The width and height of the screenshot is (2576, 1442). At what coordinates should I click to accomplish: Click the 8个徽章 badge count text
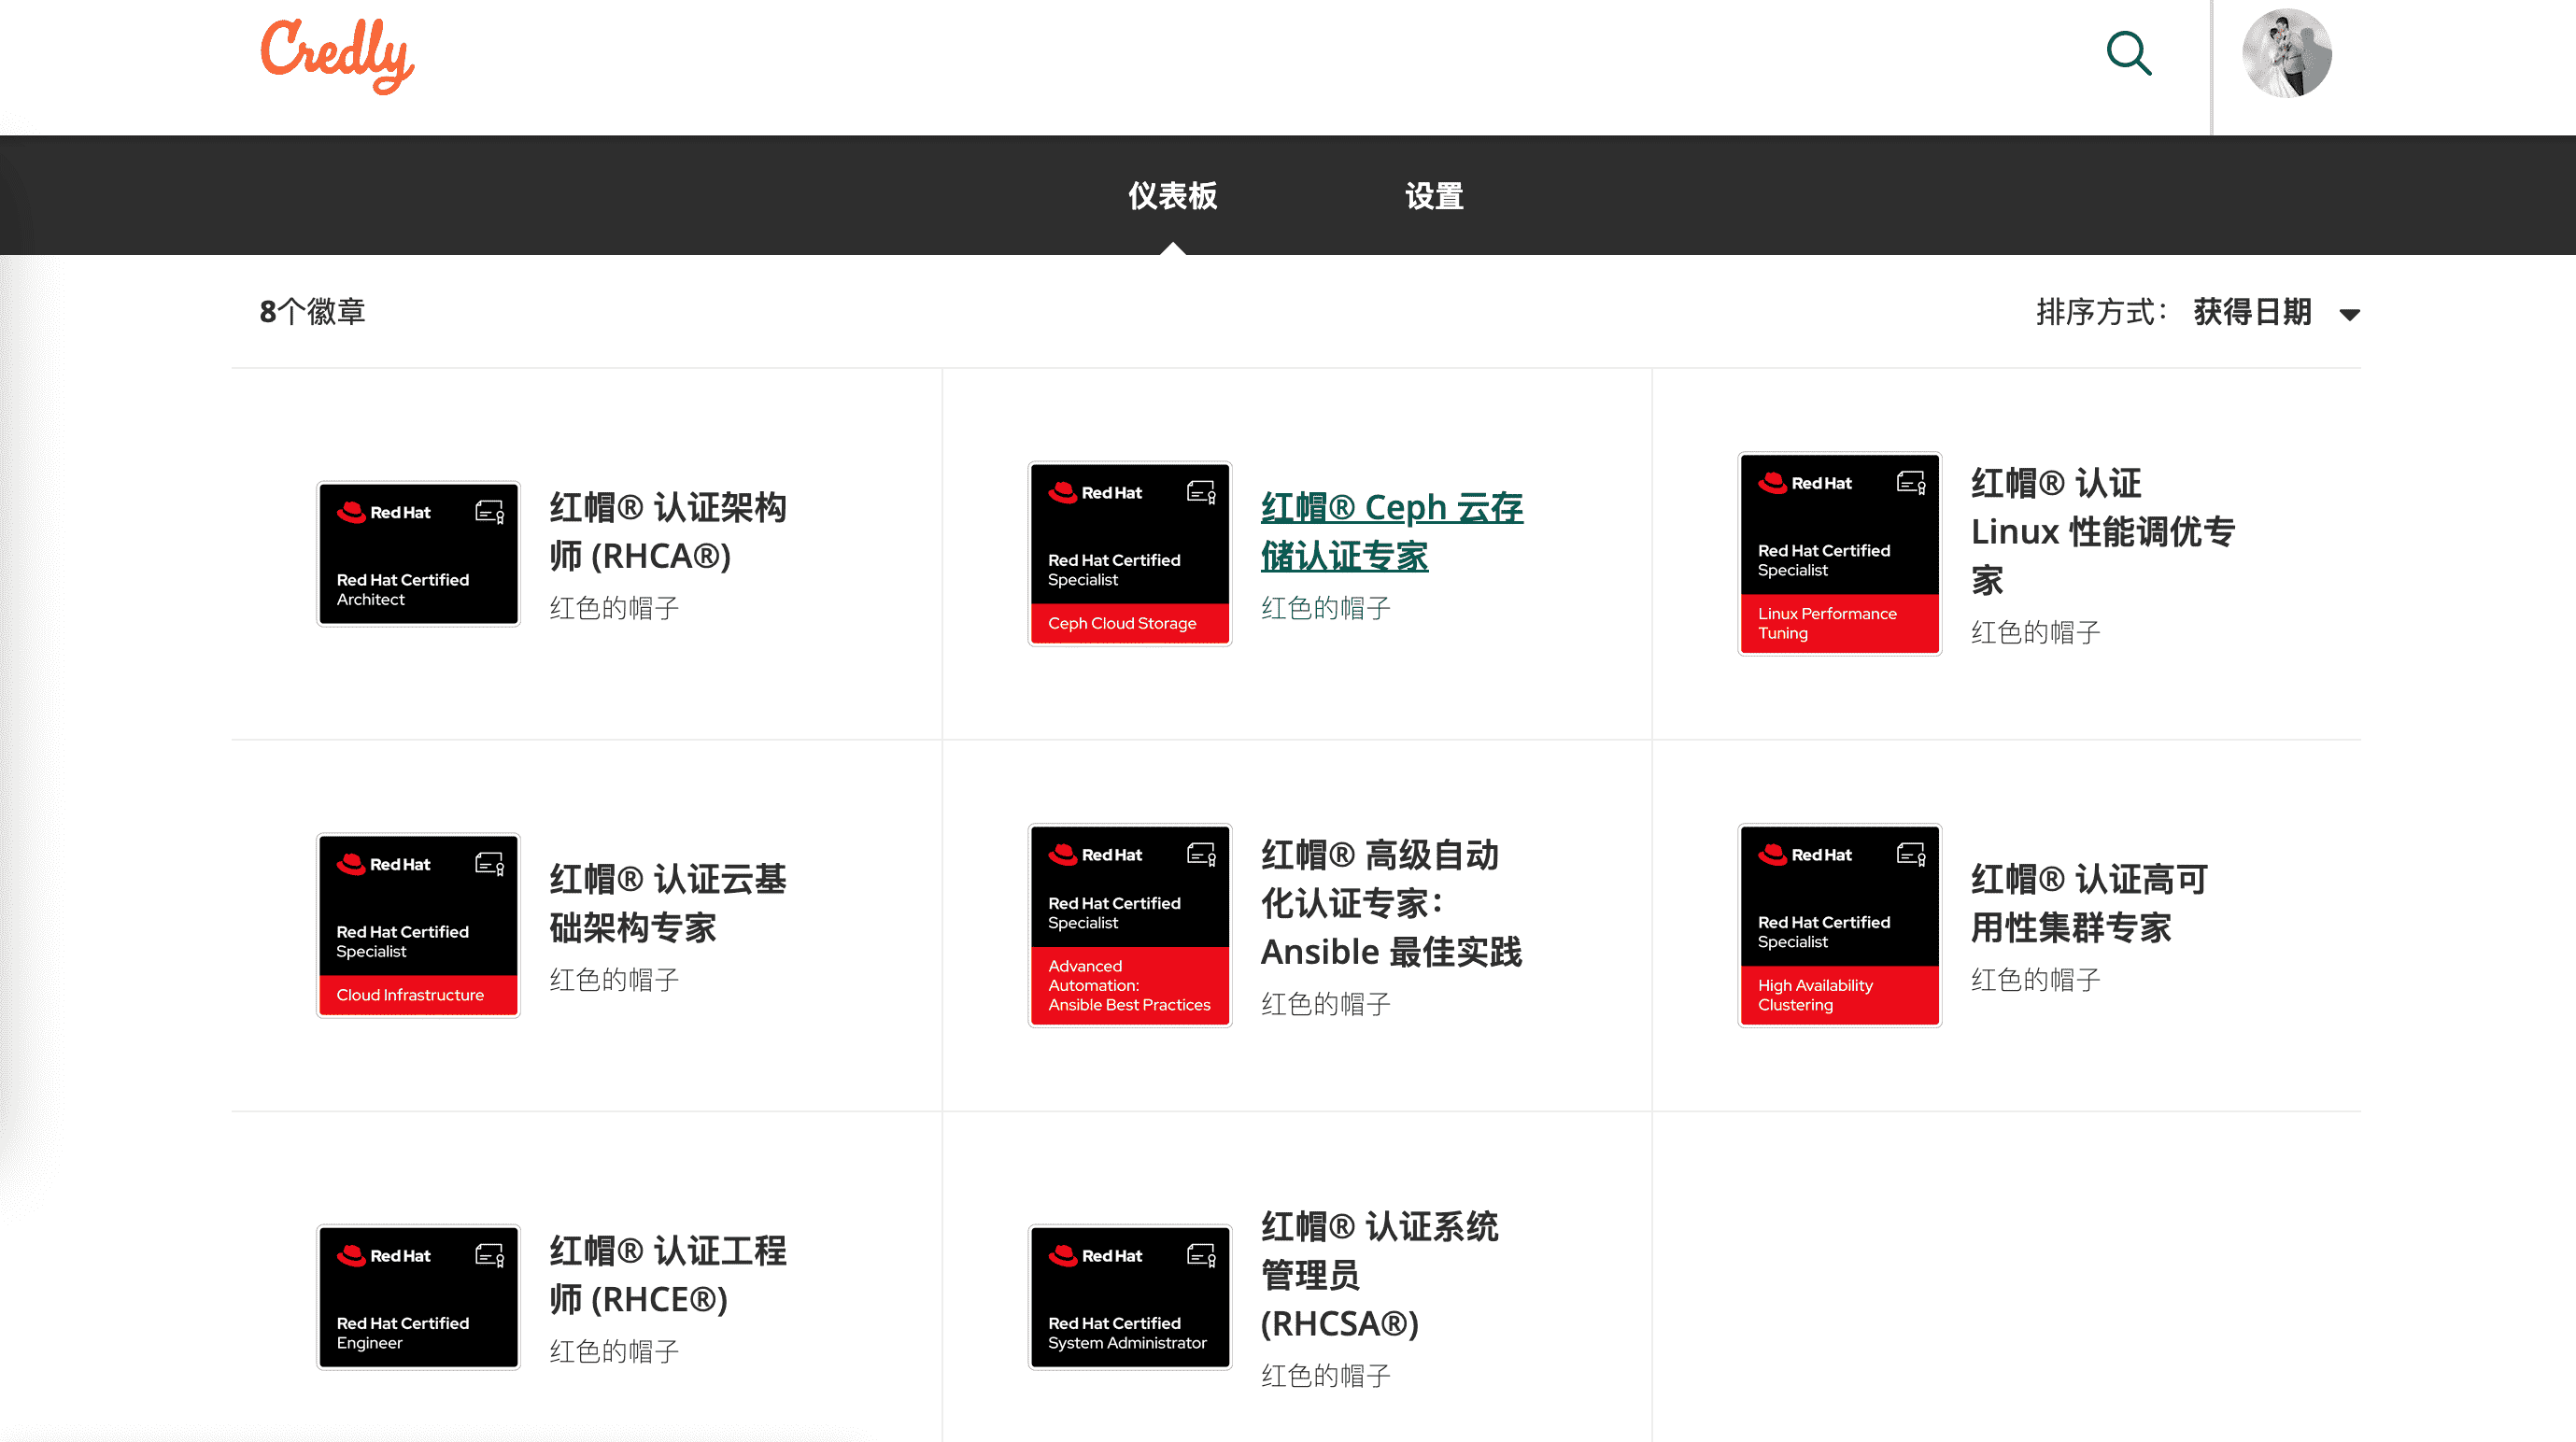312,312
